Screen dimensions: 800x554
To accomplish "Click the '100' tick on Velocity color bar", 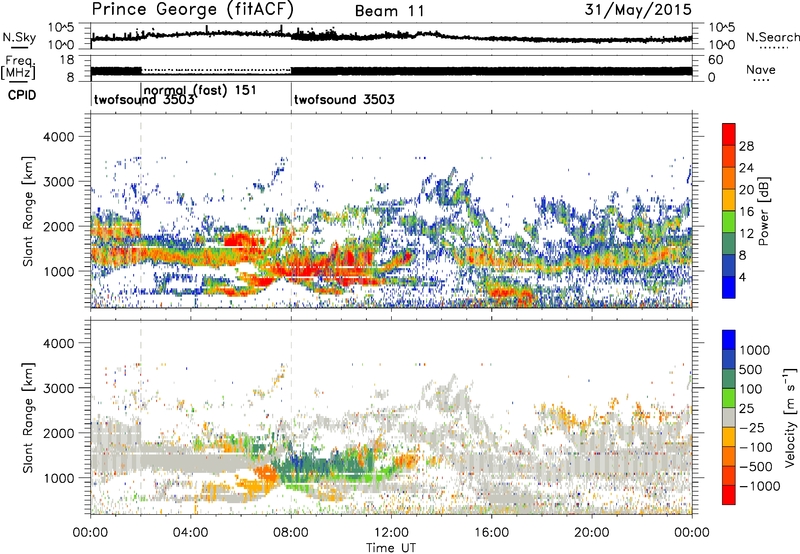I will (x=751, y=389).
